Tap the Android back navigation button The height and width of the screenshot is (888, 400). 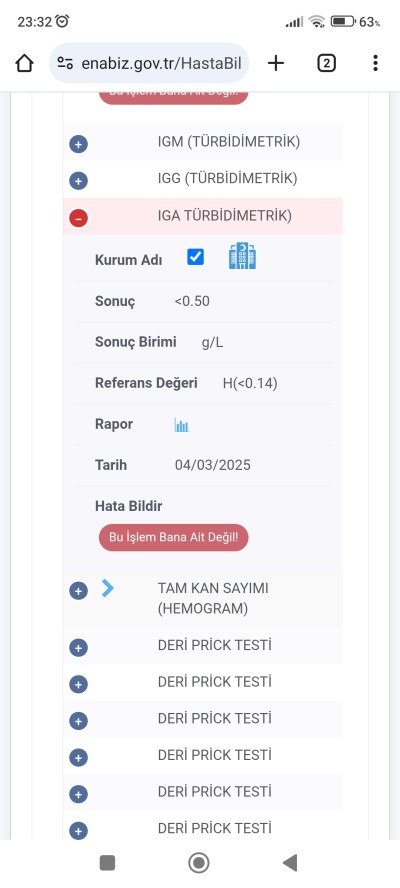point(290,863)
